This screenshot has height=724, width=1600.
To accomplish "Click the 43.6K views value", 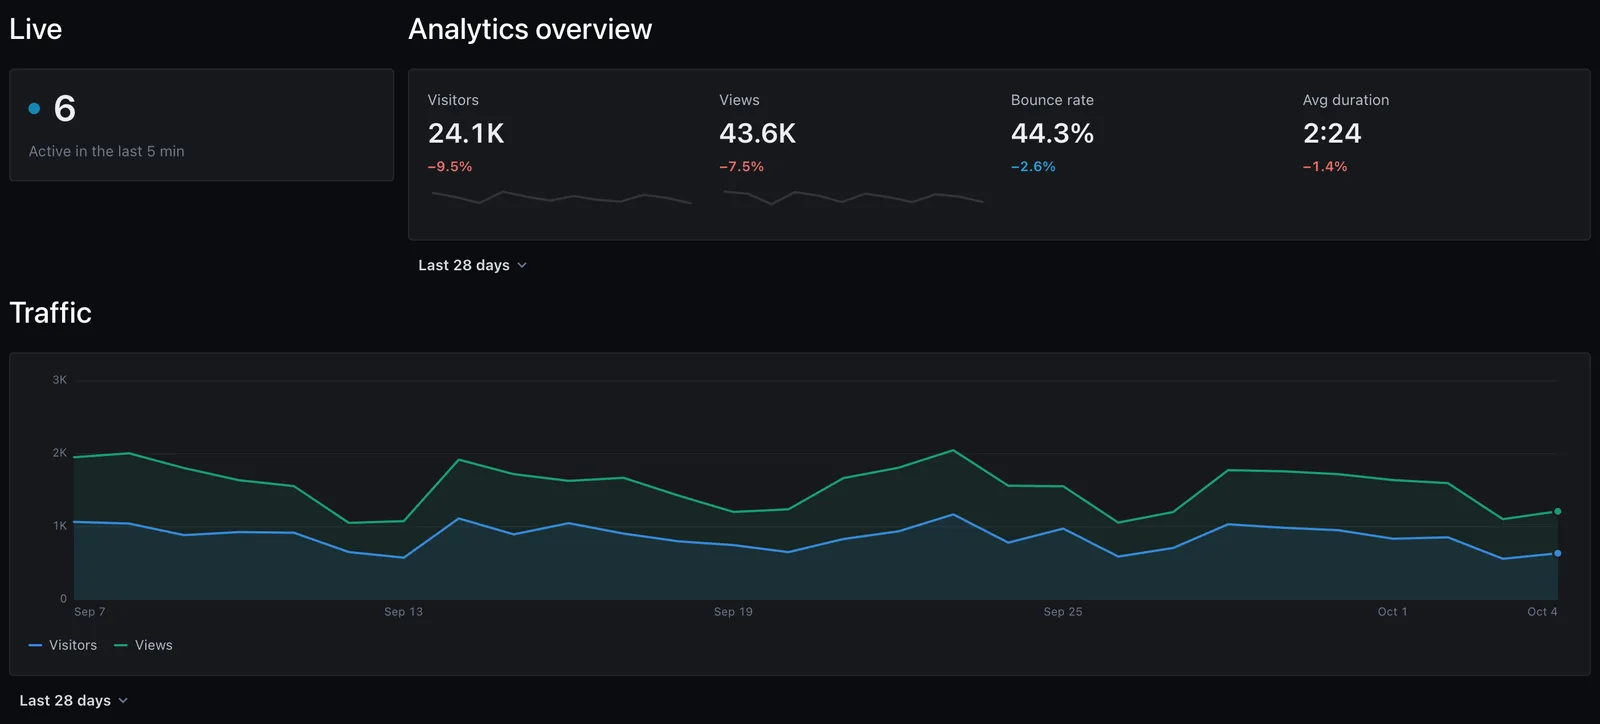I will (x=757, y=133).
